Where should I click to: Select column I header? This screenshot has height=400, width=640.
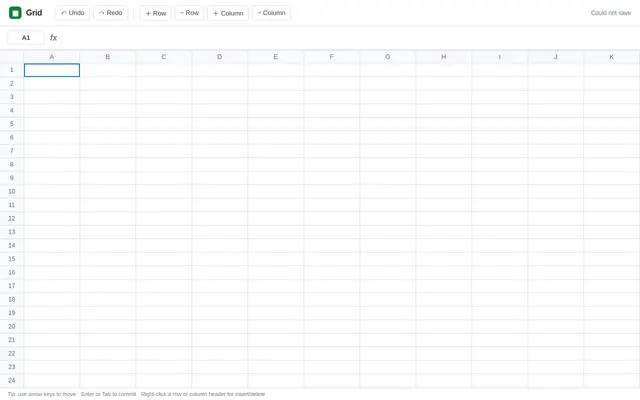pos(499,57)
